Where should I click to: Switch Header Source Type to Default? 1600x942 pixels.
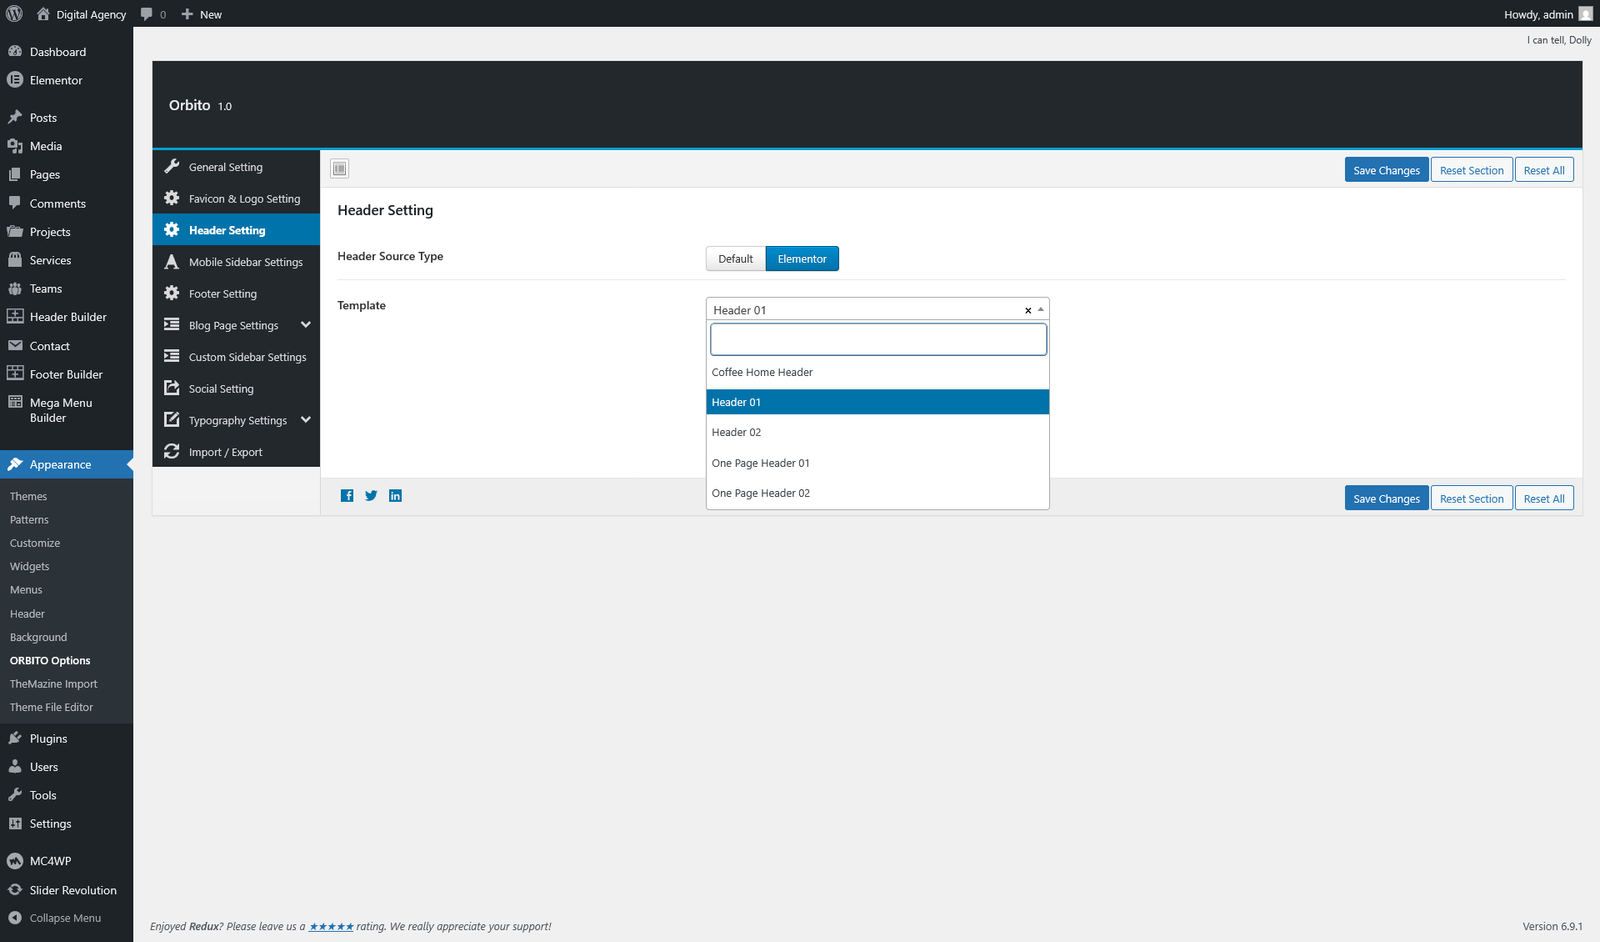click(x=735, y=259)
